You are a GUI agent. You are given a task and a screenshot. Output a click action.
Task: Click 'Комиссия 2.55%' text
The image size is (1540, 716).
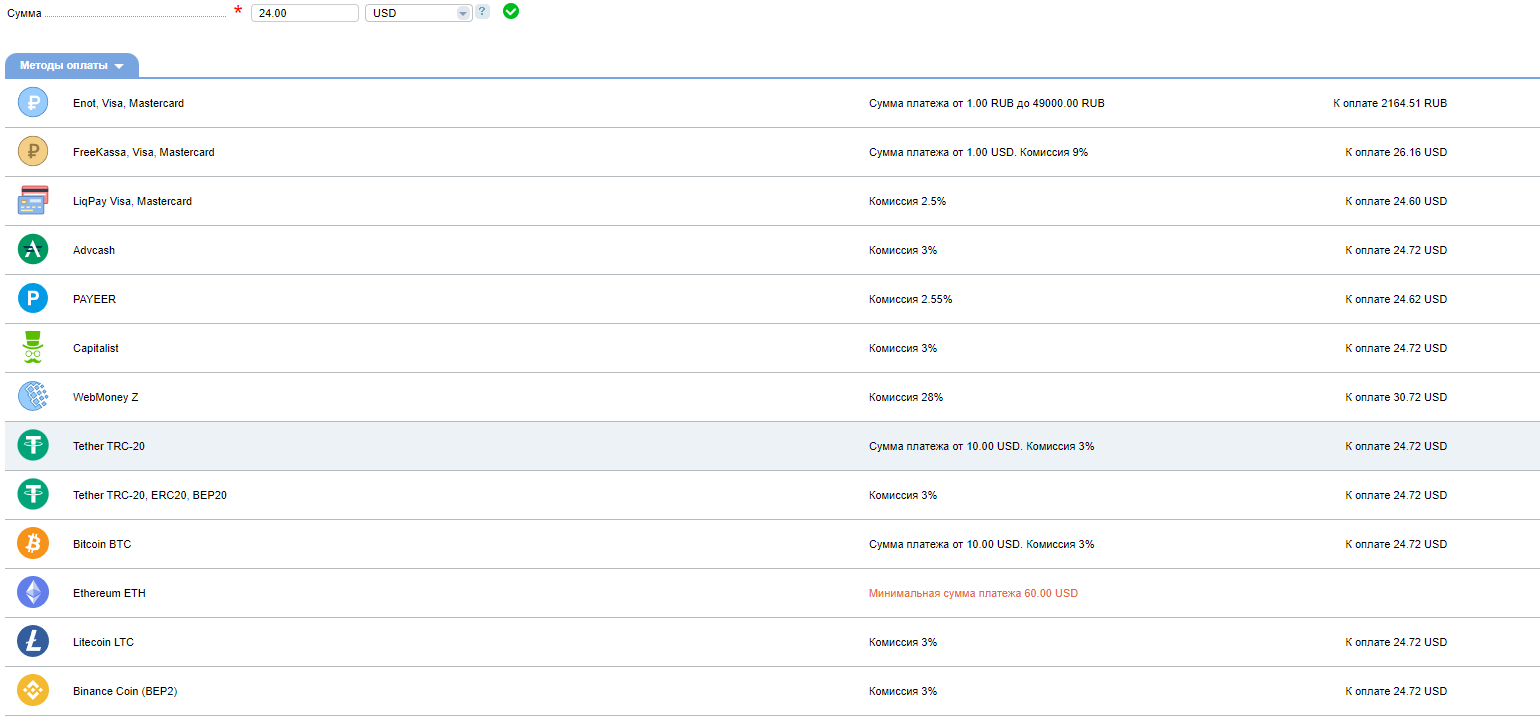pos(910,299)
